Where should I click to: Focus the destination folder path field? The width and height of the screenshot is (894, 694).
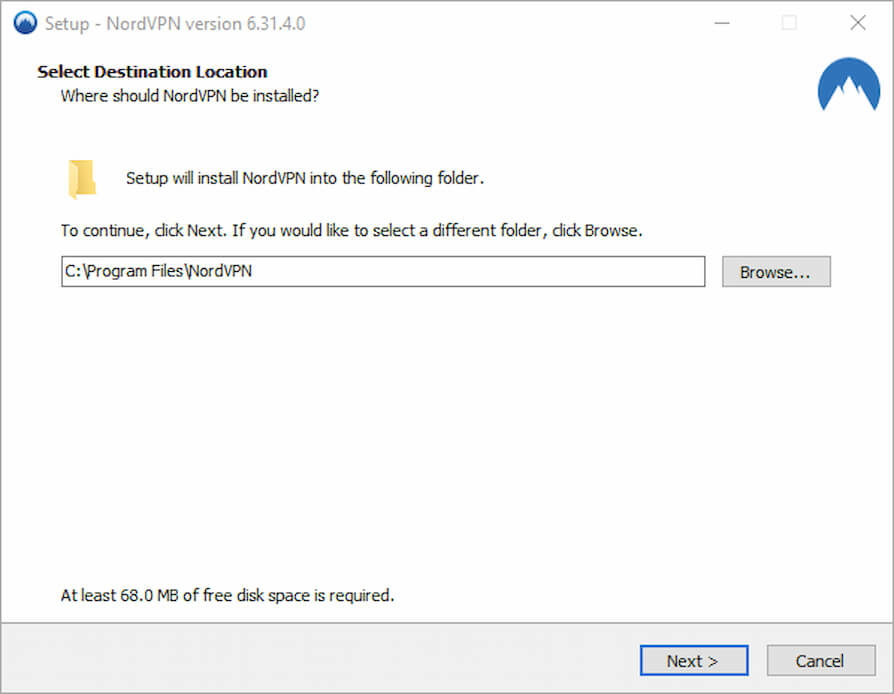point(383,271)
